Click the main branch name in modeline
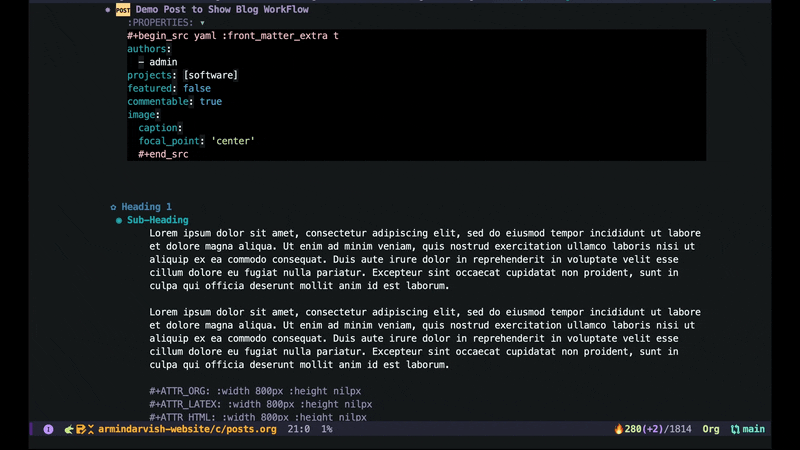The width and height of the screenshot is (800, 450). tap(754, 429)
